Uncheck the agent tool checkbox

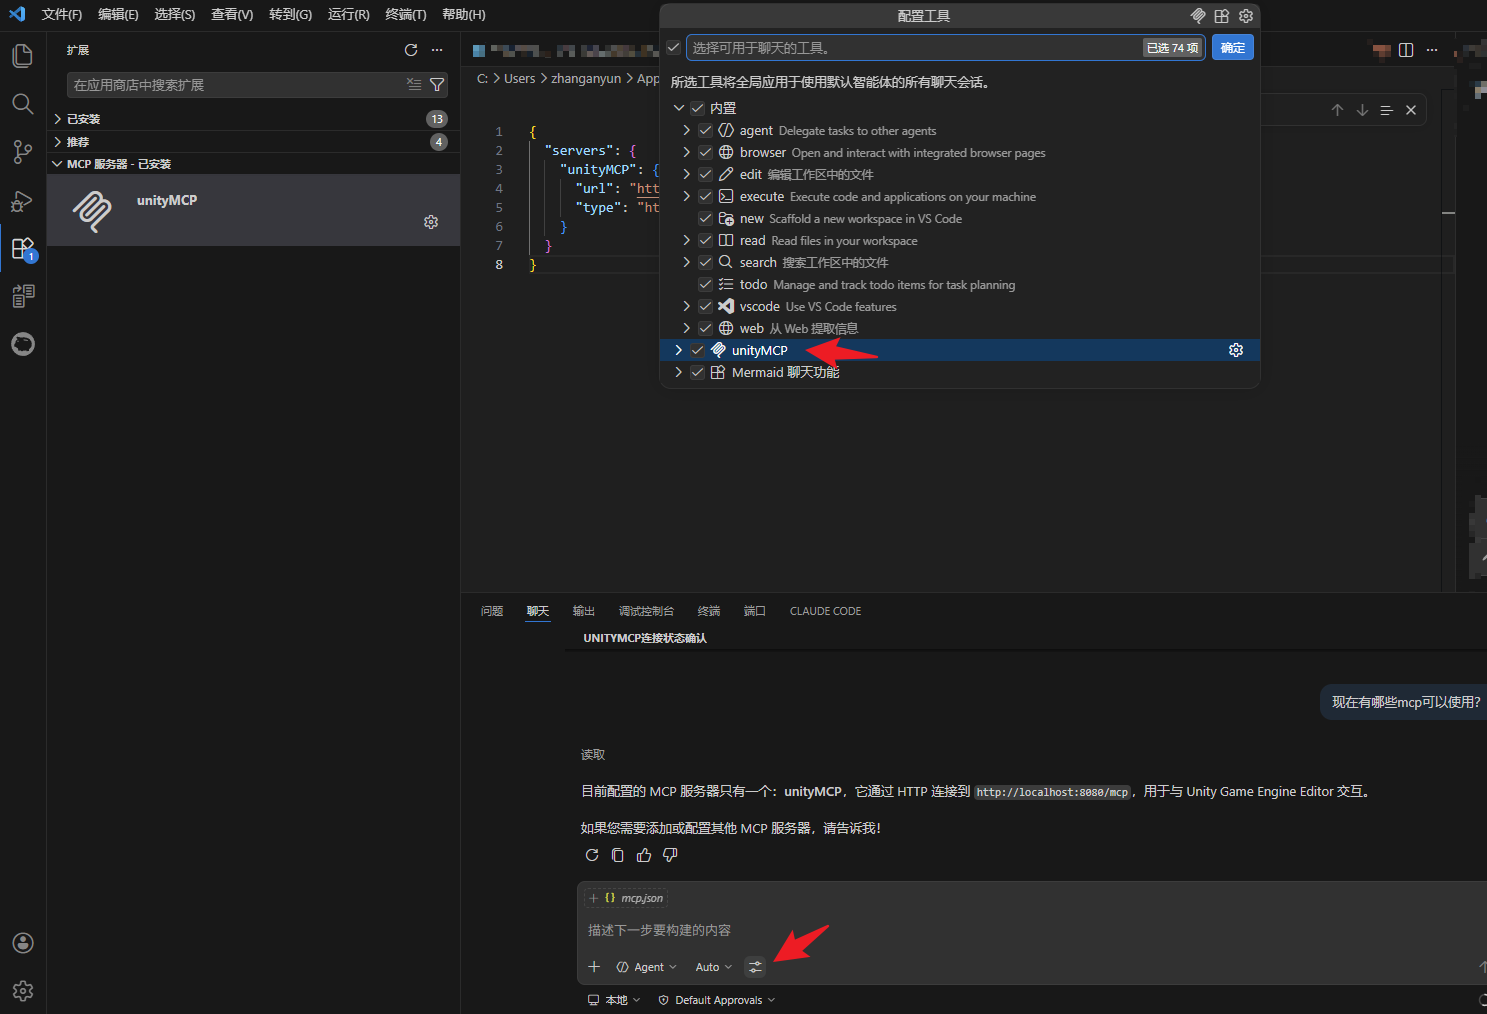[x=706, y=130]
